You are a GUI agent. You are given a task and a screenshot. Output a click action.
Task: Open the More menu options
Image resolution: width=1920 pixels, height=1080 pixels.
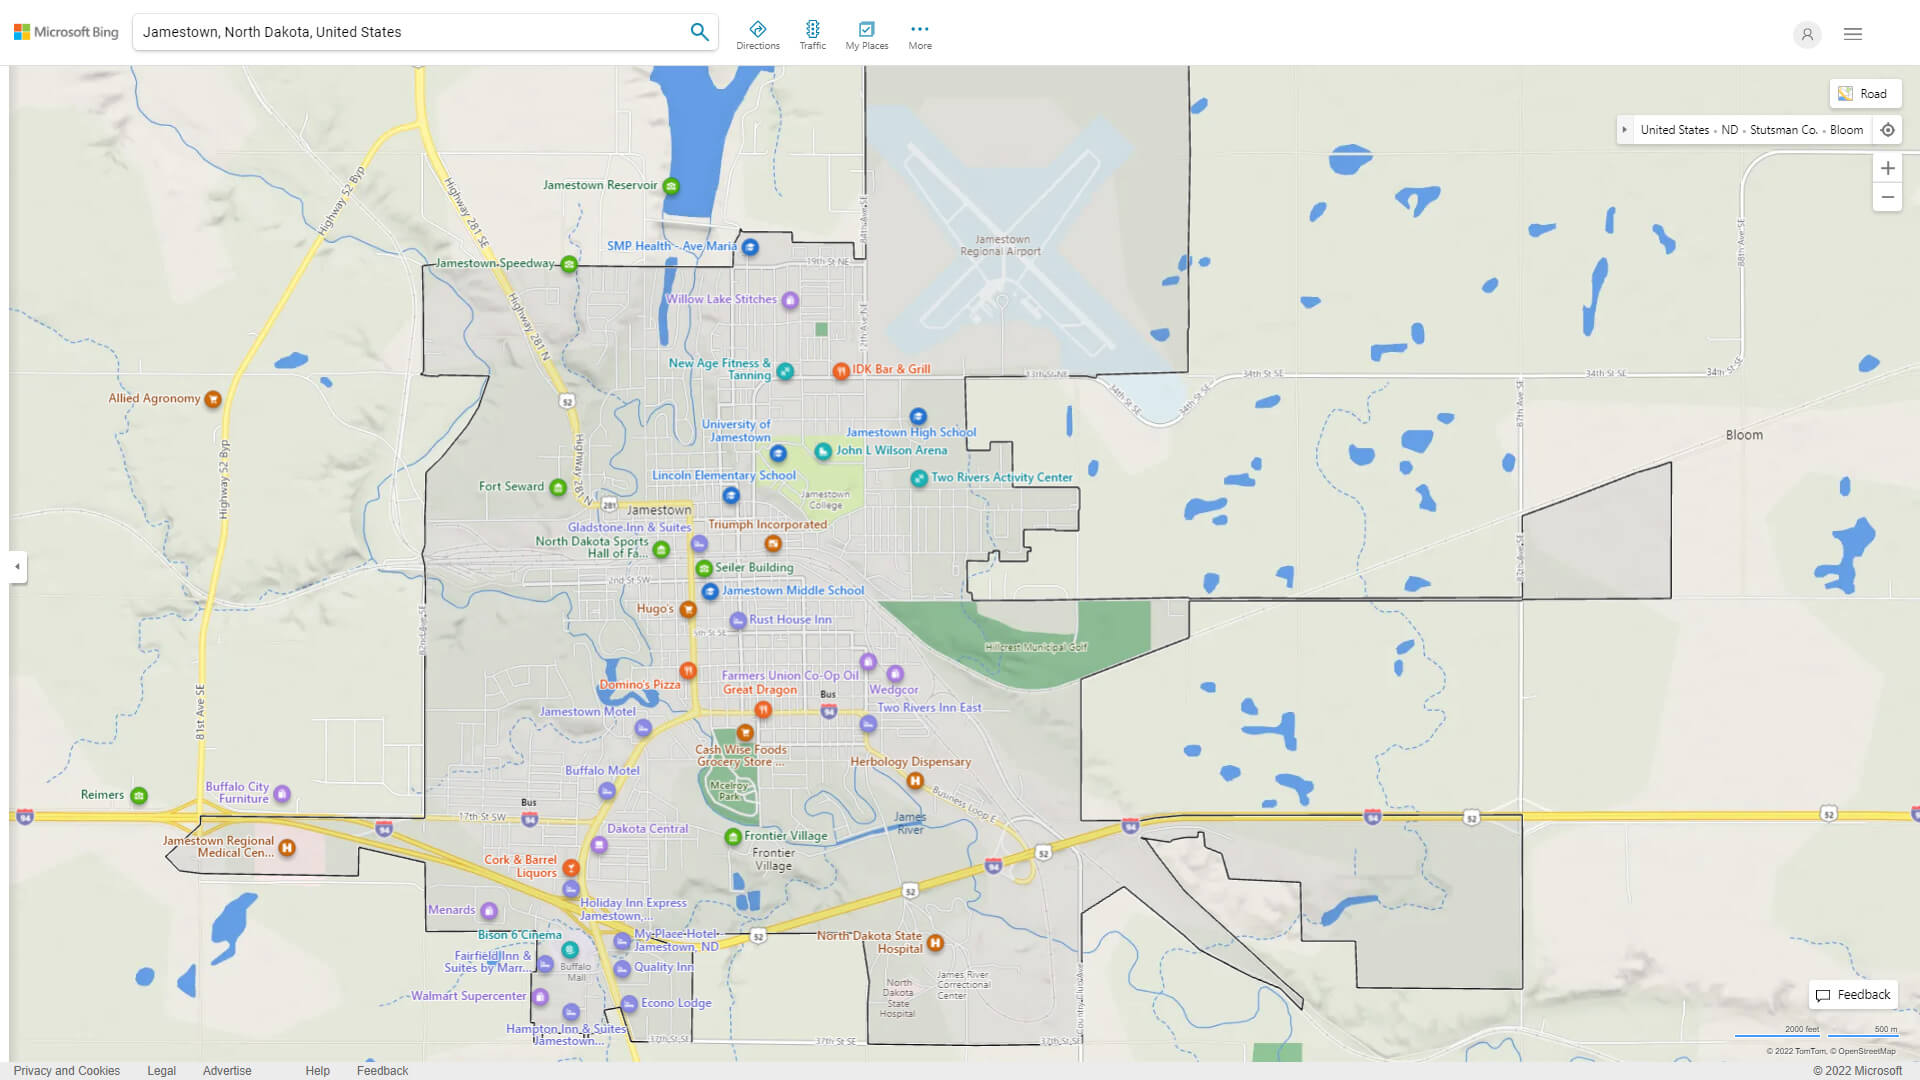(x=919, y=33)
